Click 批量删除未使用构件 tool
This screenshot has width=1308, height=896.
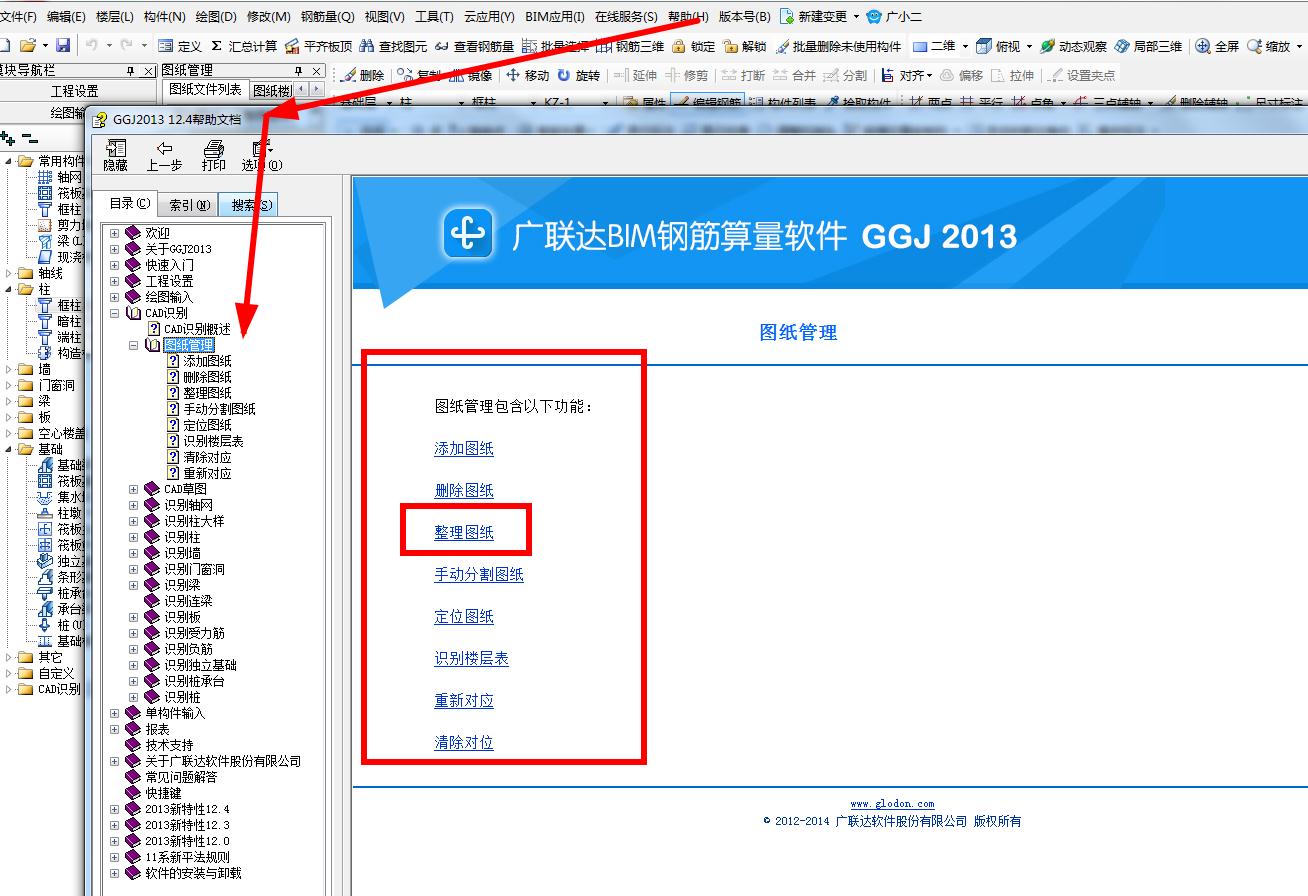838,46
